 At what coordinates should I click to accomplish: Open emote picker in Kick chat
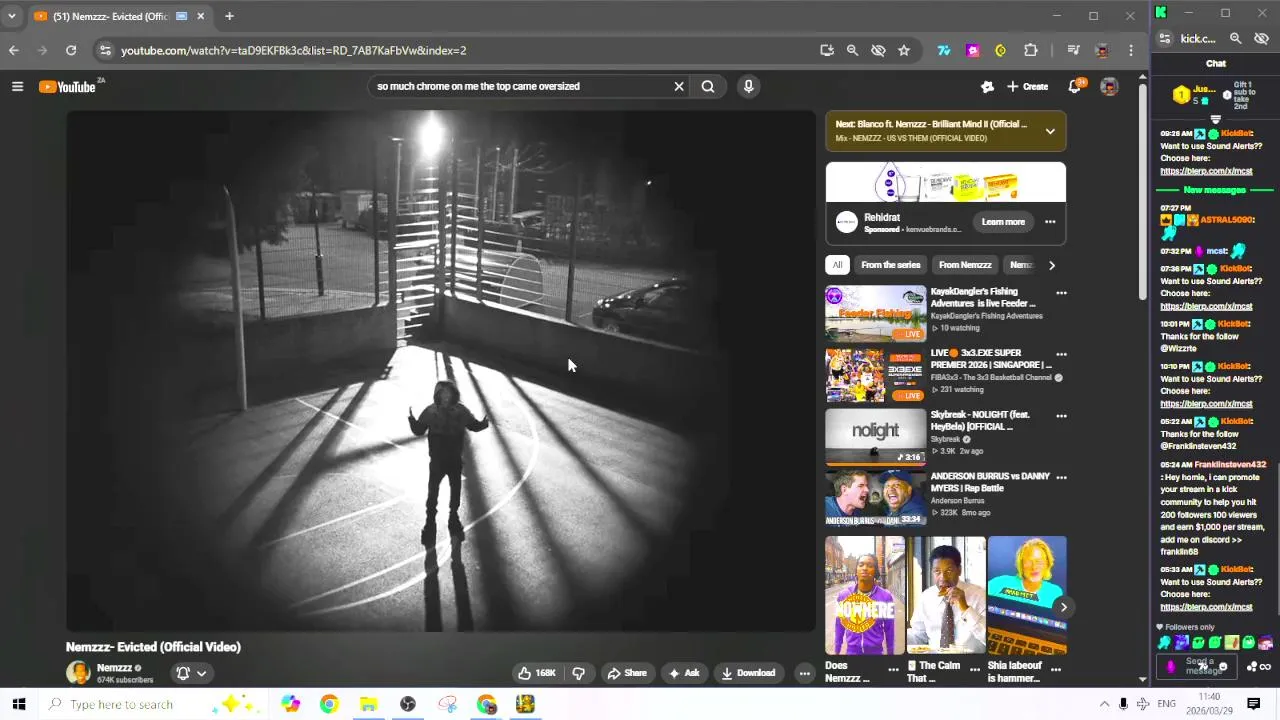(1222, 667)
